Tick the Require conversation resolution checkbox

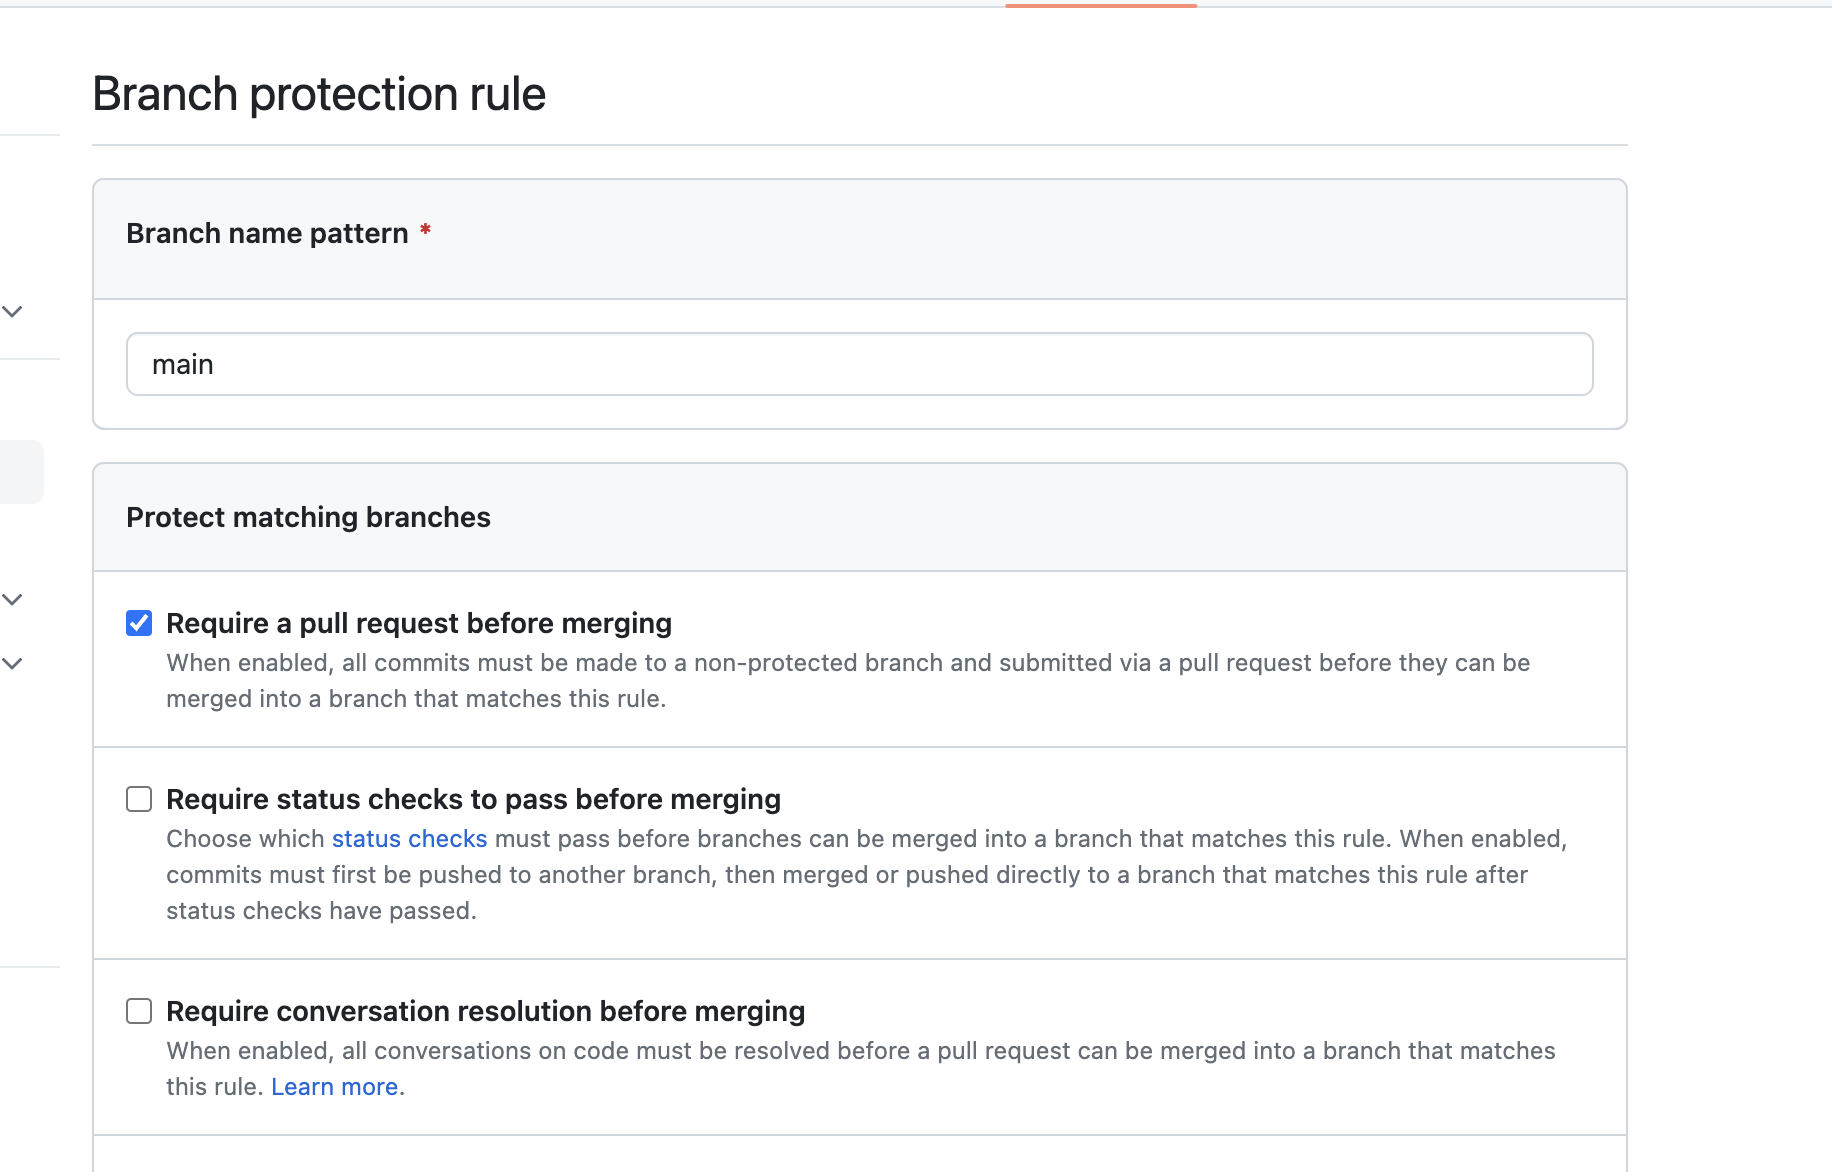point(139,1011)
